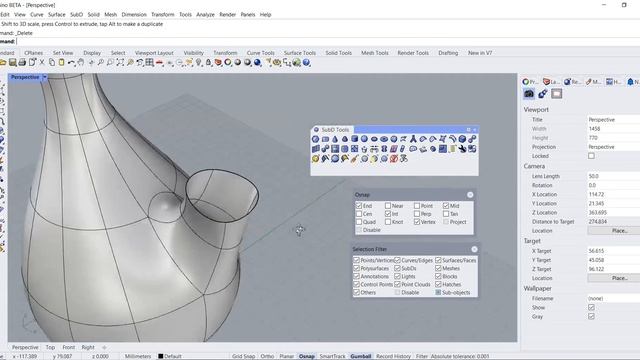Click the Lens Length value field

[613, 176]
